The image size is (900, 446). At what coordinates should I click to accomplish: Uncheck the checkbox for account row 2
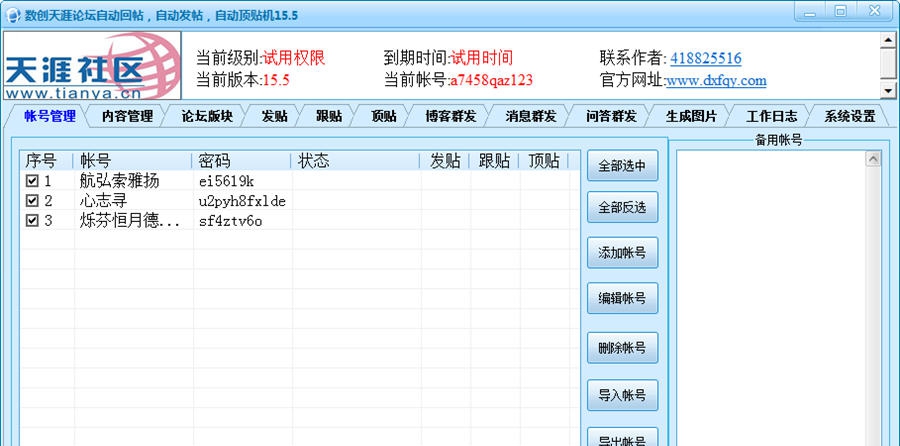point(32,201)
